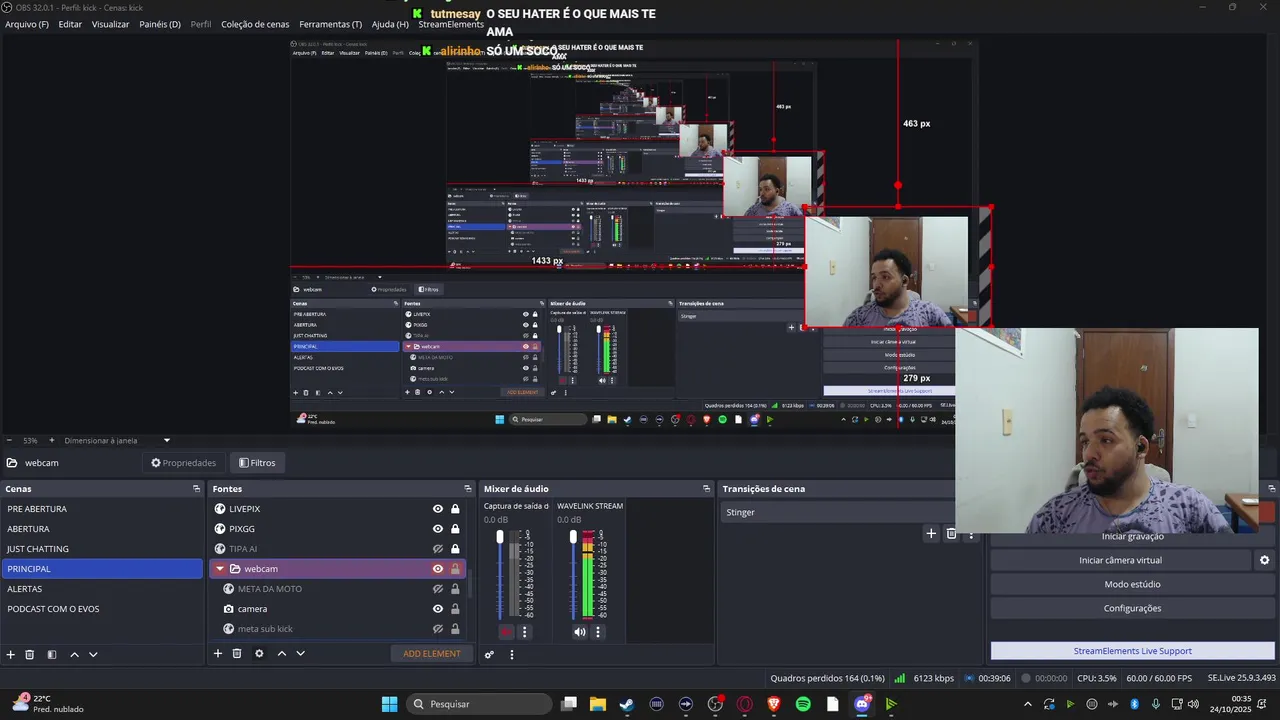1280x720 pixels.
Task: Open File Explorer from the taskbar
Action: (597, 704)
